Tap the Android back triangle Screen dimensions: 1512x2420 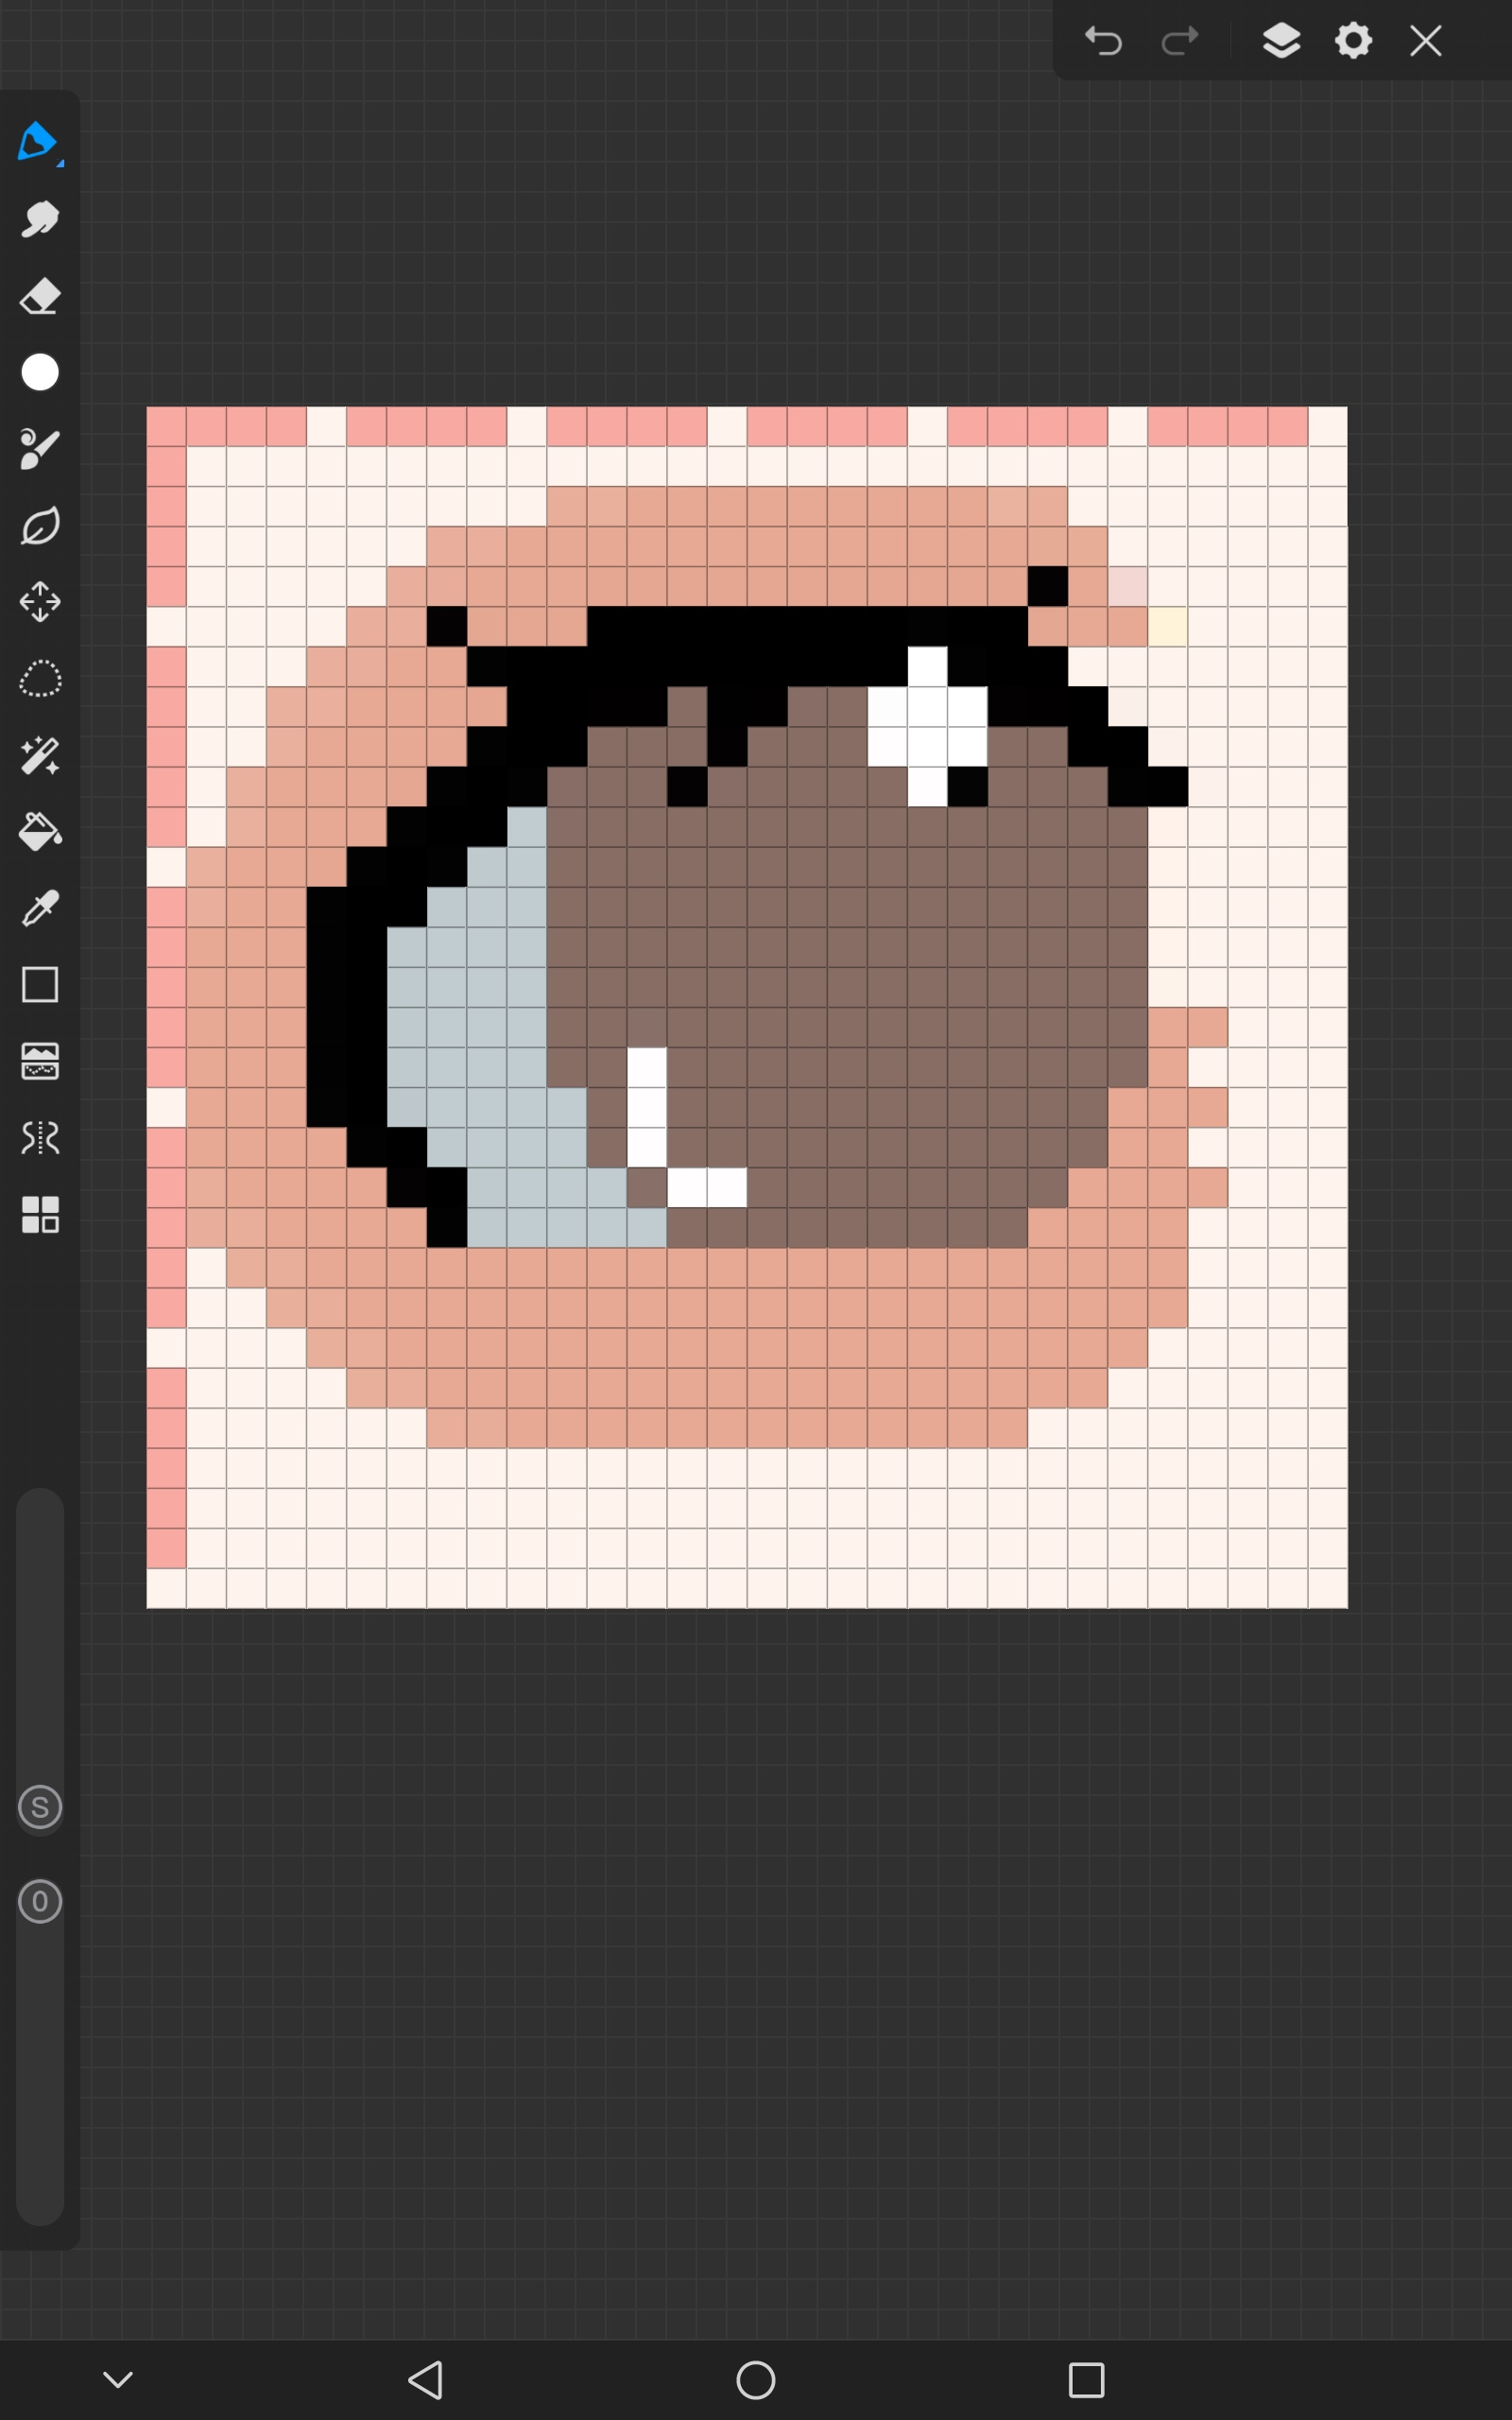click(427, 2380)
